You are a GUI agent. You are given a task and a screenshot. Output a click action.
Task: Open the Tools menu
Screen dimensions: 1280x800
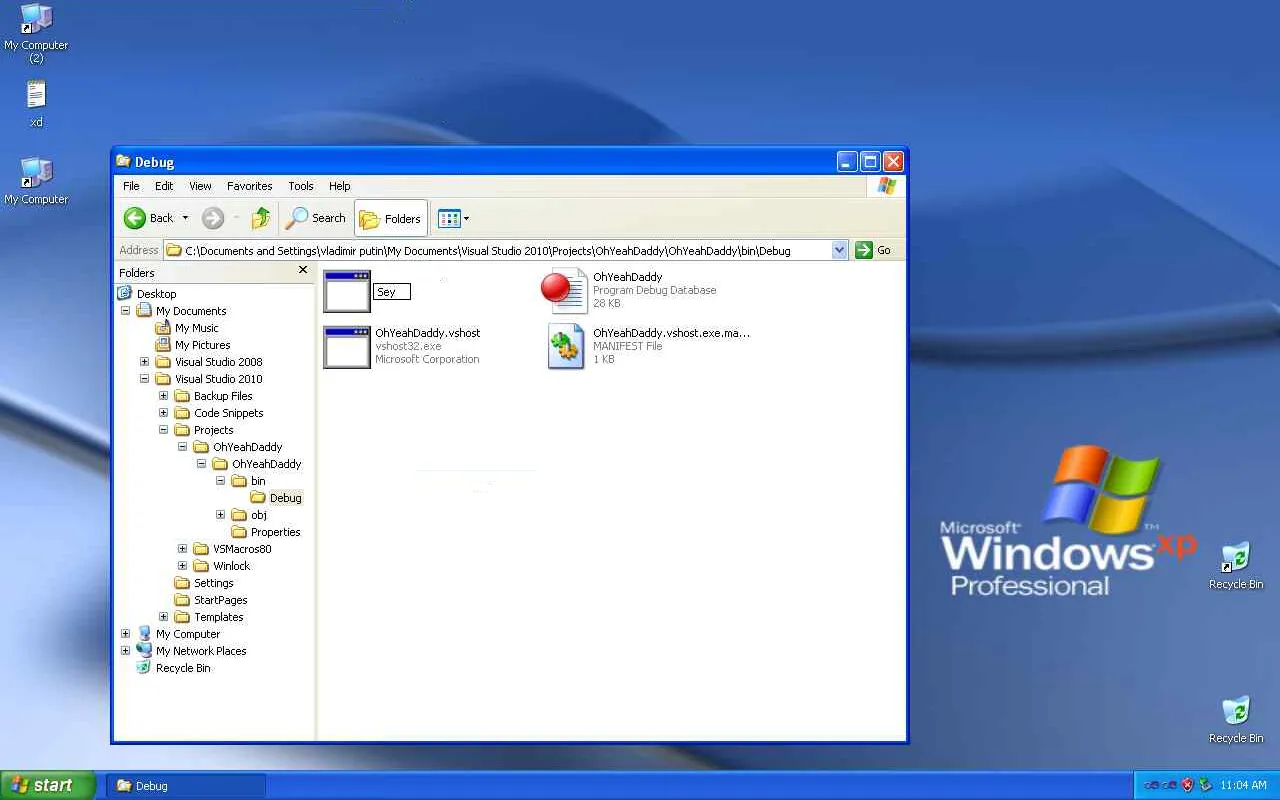pyautogui.click(x=300, y=186)
